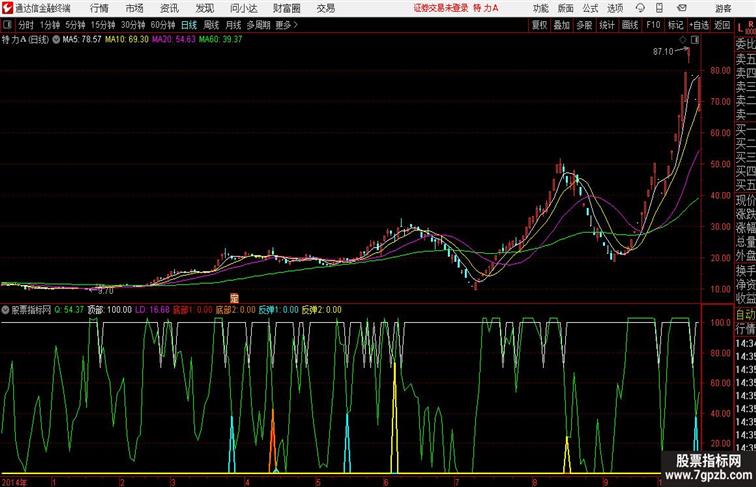This screenshot has height=487, width=756.
Task: Click the diamond icon above price chart
Action: point(683,40)
